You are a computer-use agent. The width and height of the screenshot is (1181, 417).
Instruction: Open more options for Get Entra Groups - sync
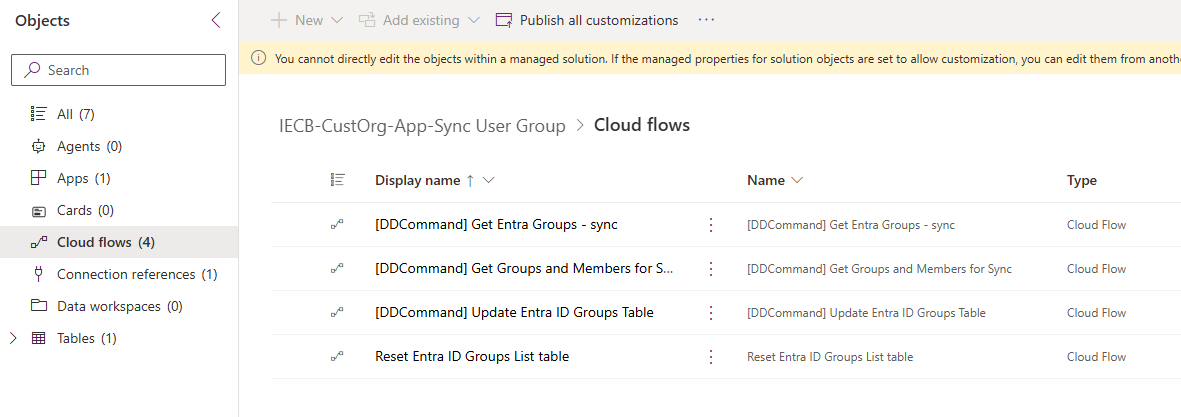[711, 225]
